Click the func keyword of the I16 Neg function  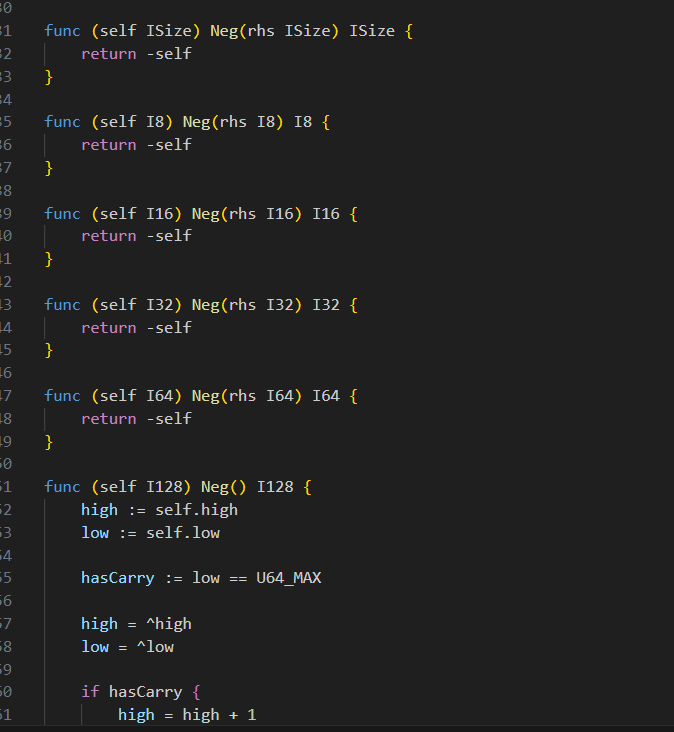tap(62, 214)
